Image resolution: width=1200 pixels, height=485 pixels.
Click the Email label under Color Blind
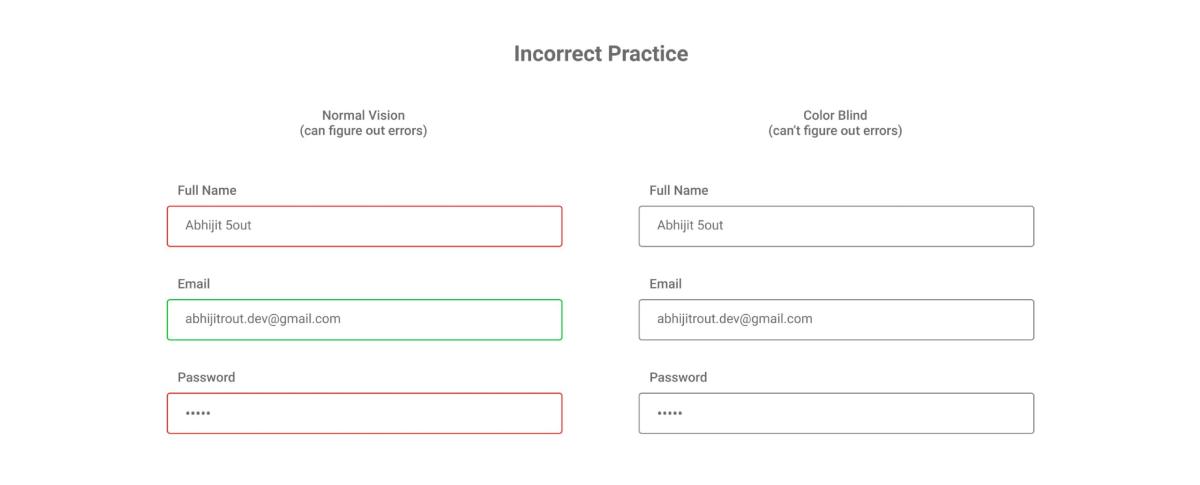[666, 284]
